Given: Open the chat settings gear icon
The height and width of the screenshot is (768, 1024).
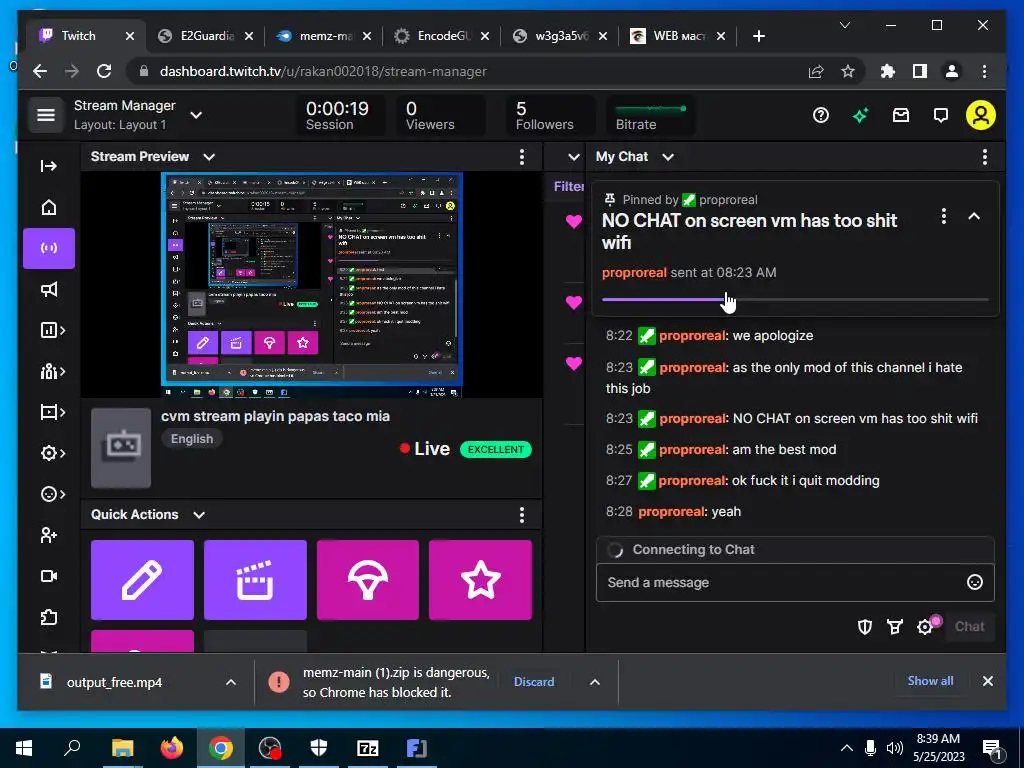Looking at the screenshot, I should point(925,627).
